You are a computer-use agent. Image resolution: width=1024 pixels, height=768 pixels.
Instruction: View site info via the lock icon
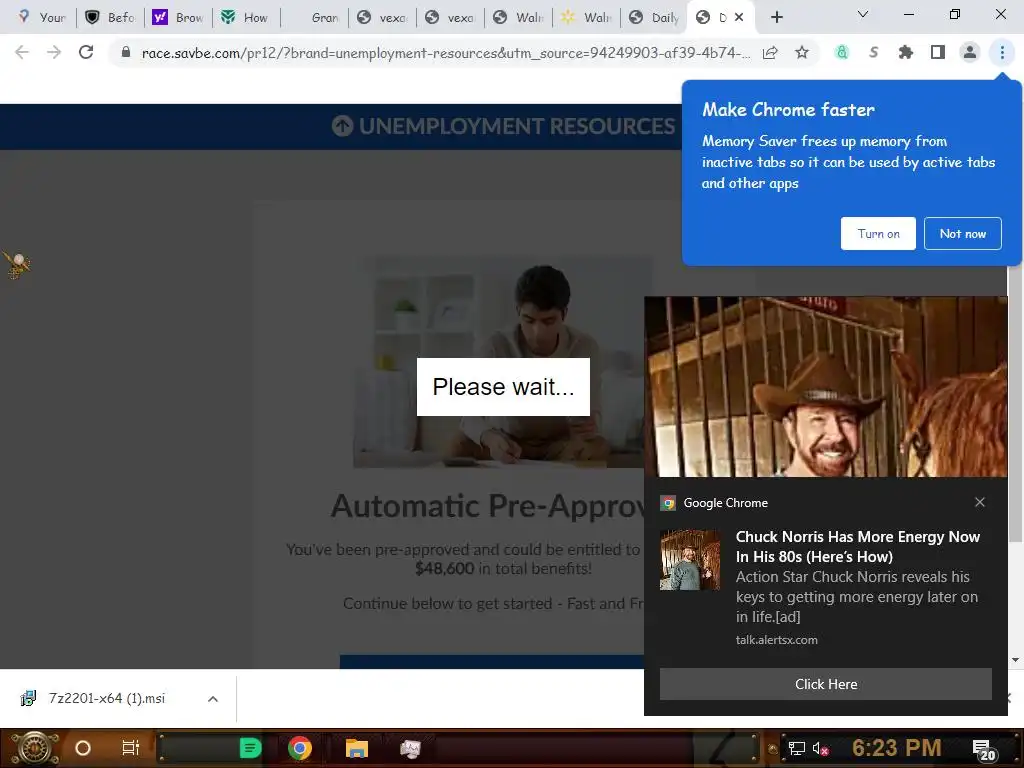[126, 52]
